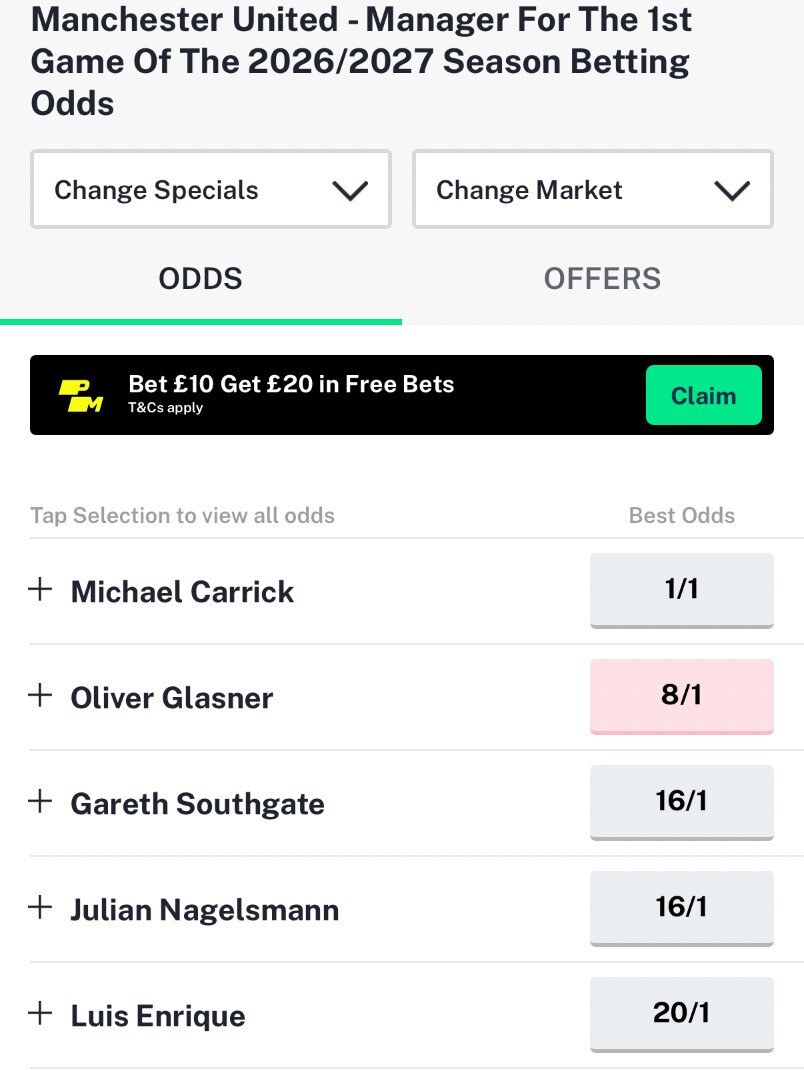
Task: Tap the Julian Nagelsmann selection name
Action: click(204, 910)
